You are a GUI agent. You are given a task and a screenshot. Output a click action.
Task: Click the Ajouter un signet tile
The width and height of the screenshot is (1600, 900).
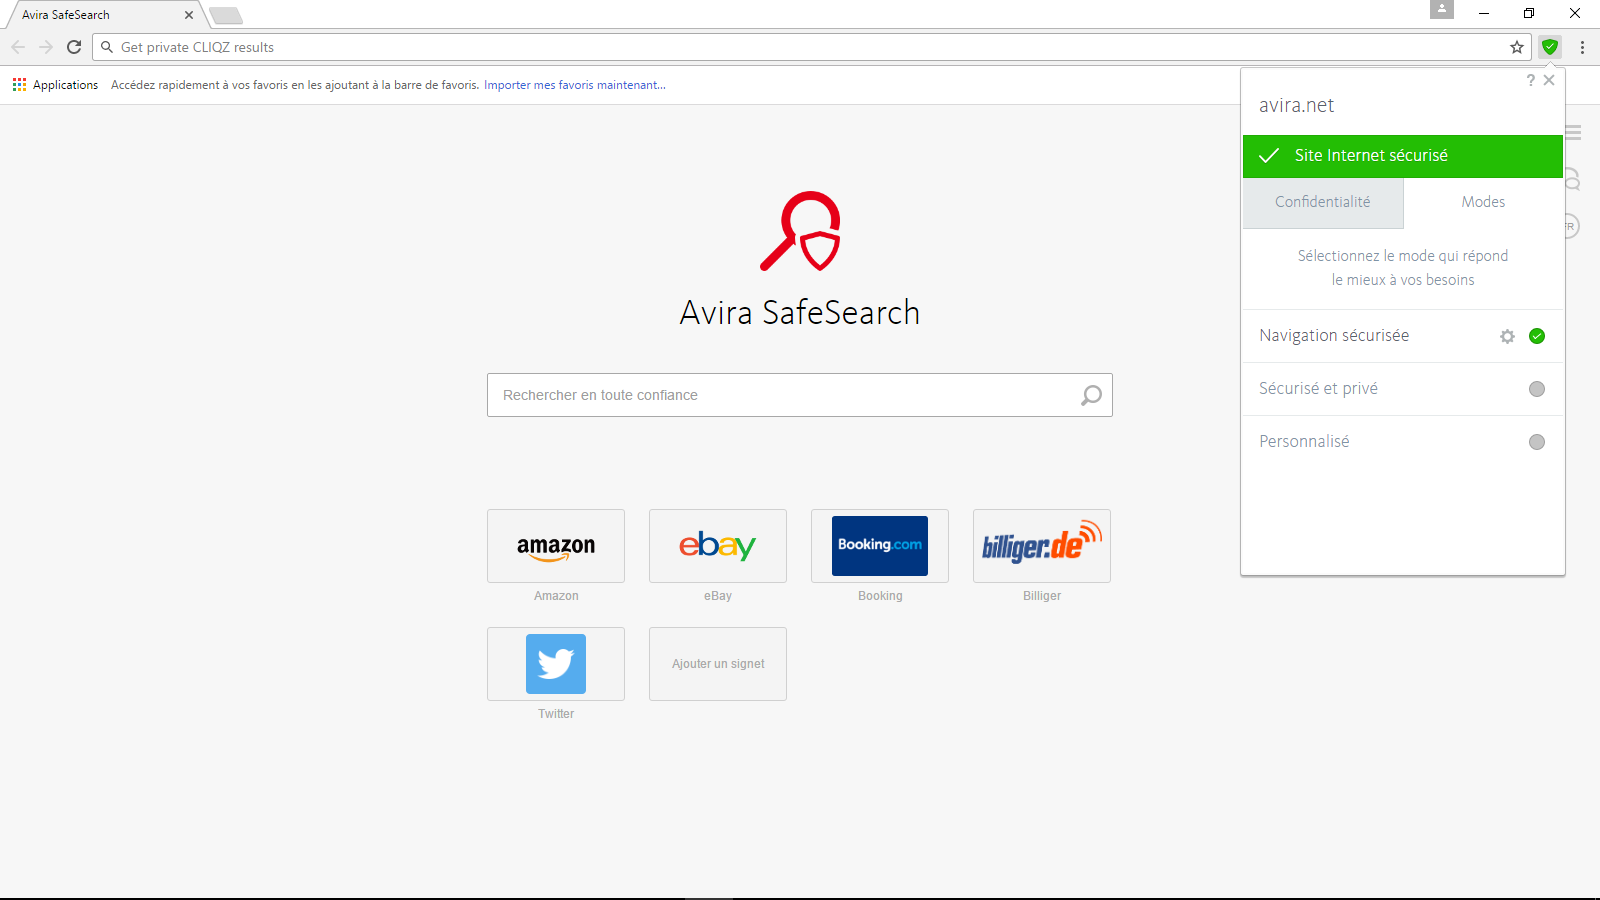coord(718,664)
